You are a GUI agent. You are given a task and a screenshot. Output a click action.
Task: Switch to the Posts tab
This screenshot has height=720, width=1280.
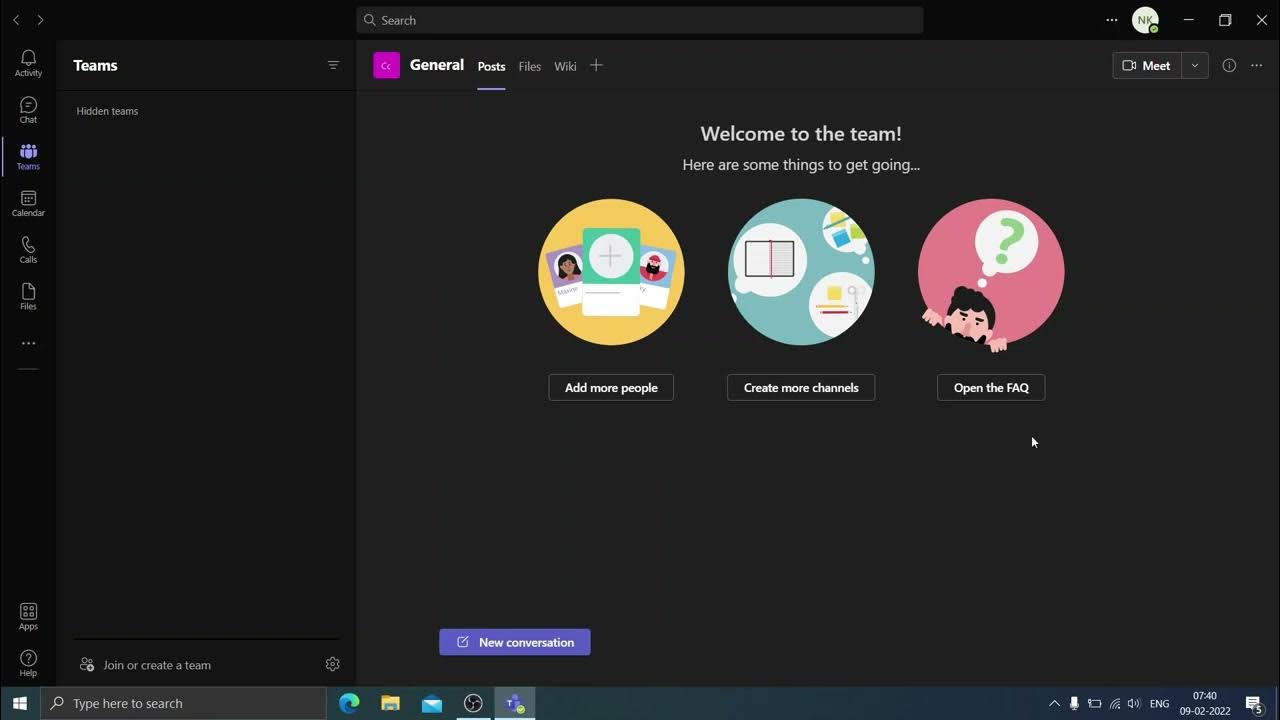coord(491,66)
